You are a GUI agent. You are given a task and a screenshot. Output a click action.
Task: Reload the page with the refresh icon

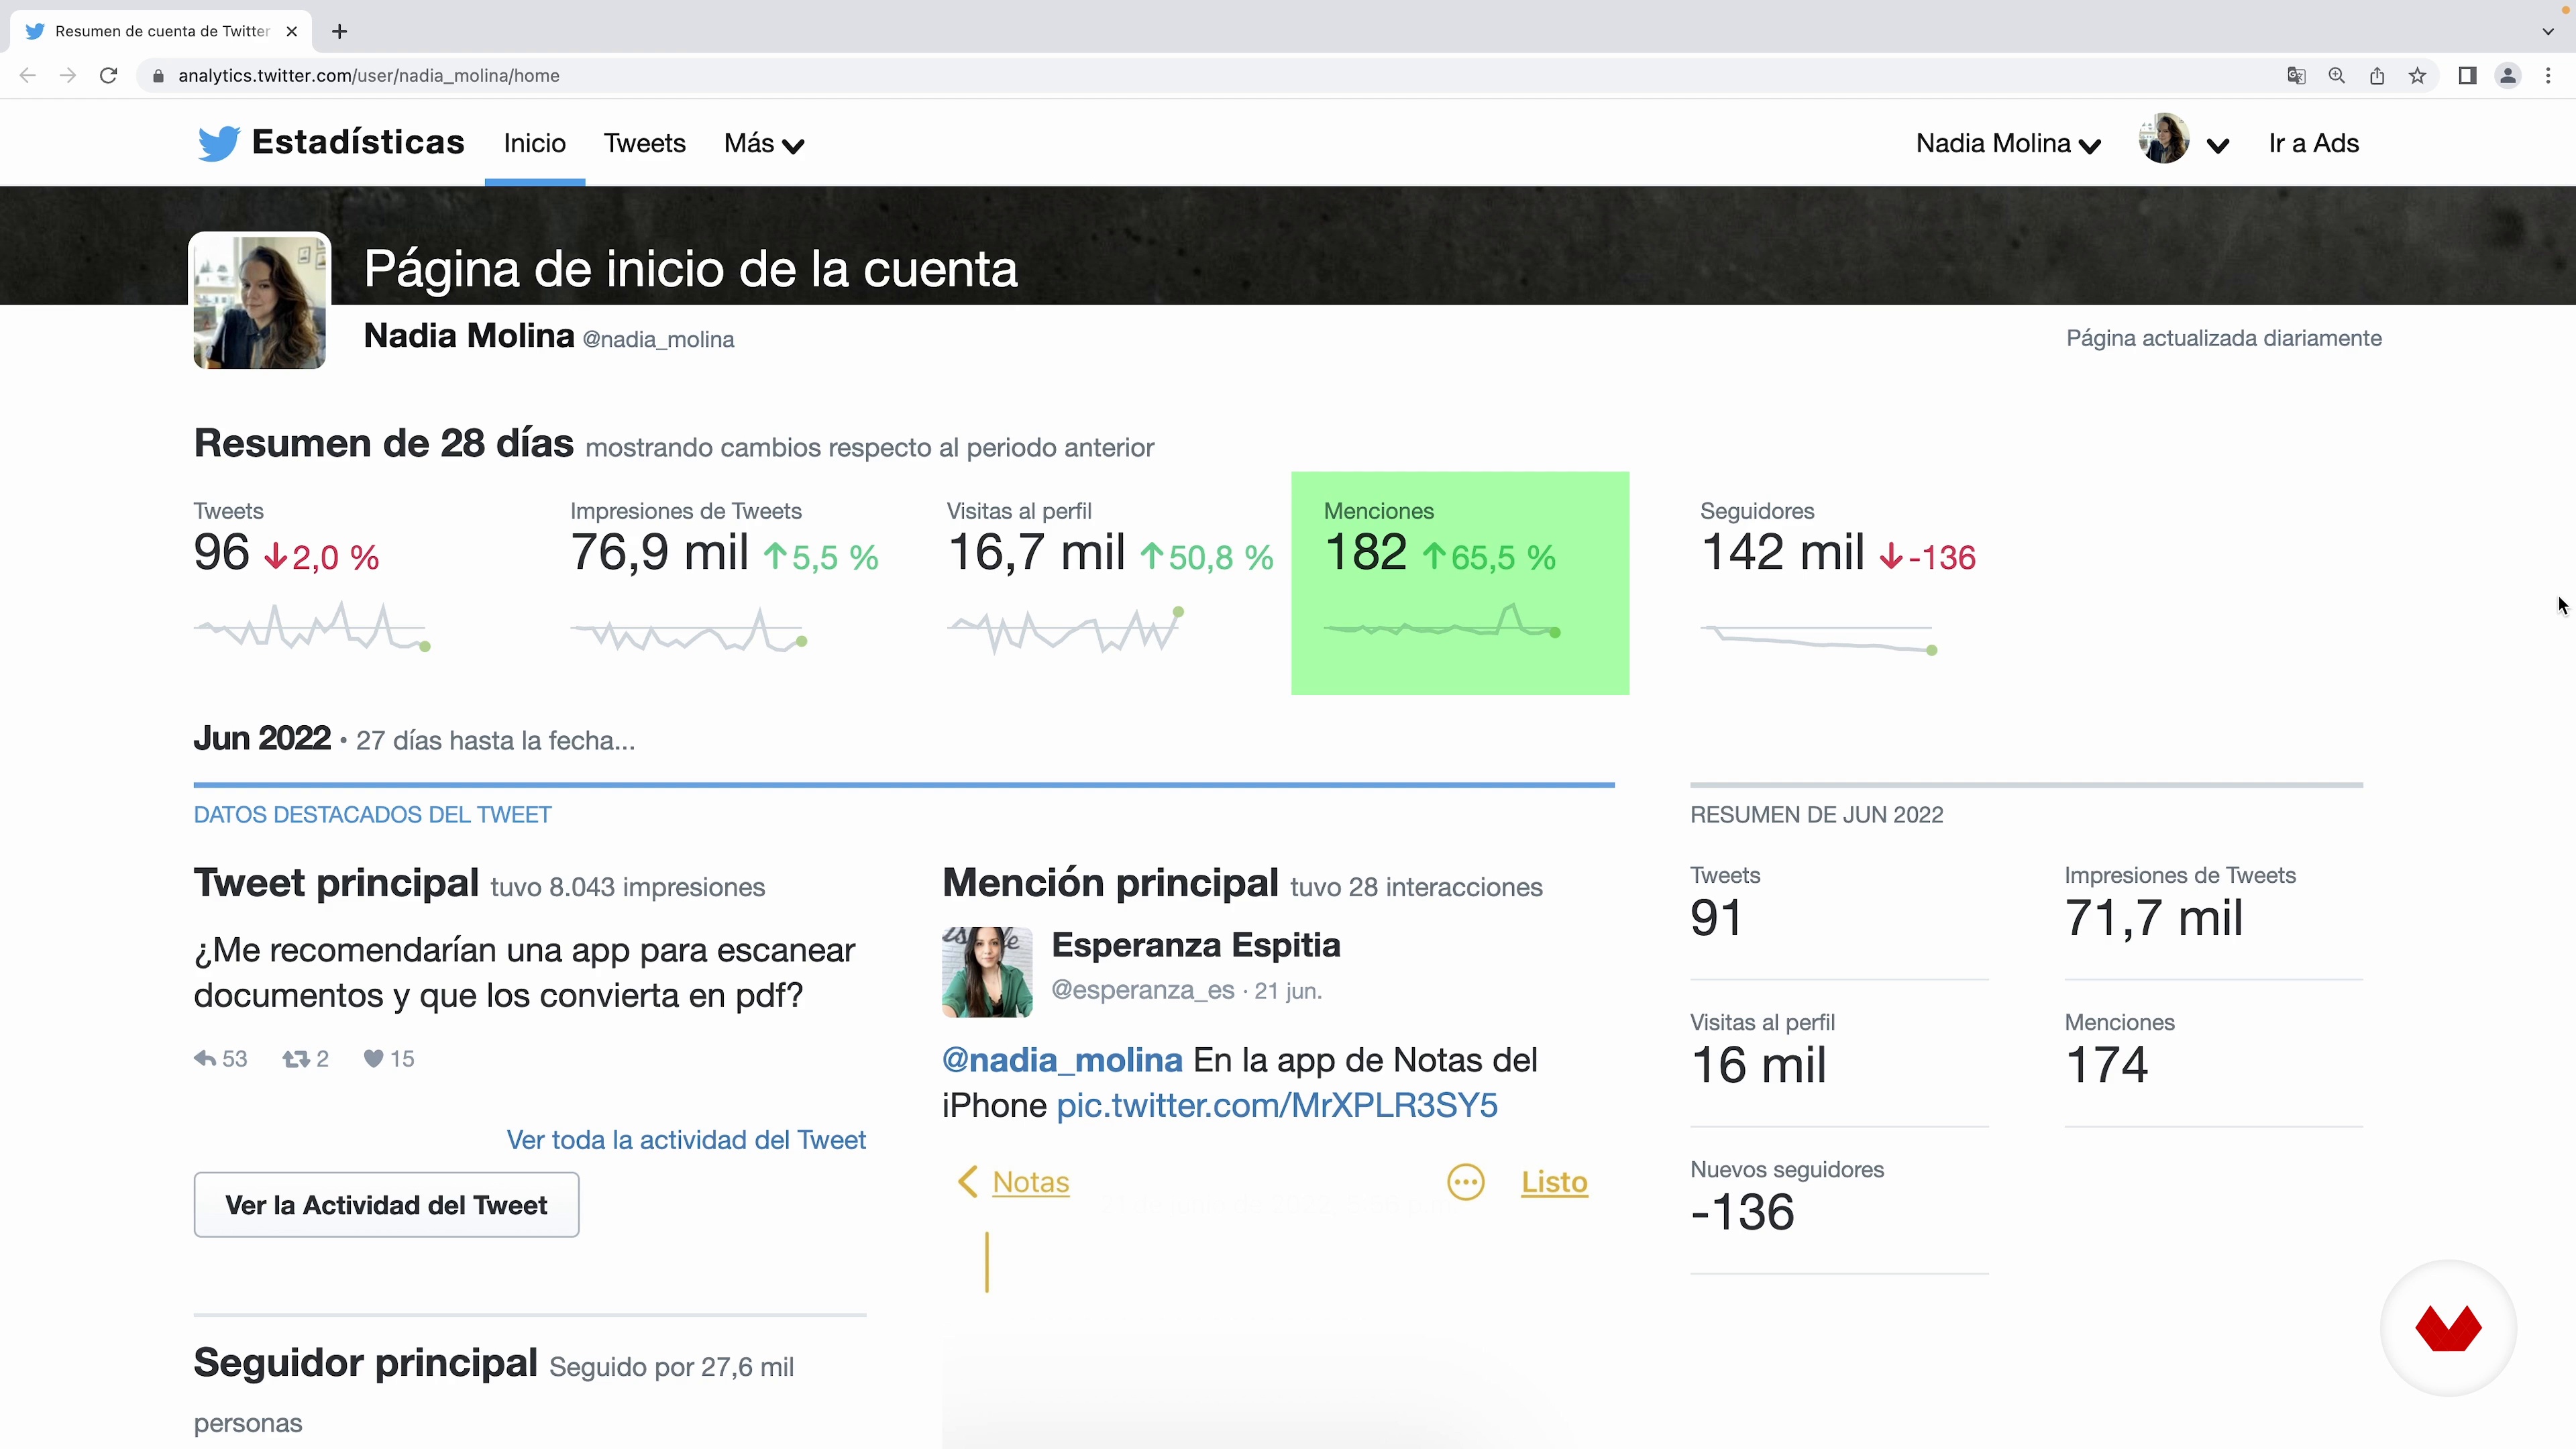(109, 75)
